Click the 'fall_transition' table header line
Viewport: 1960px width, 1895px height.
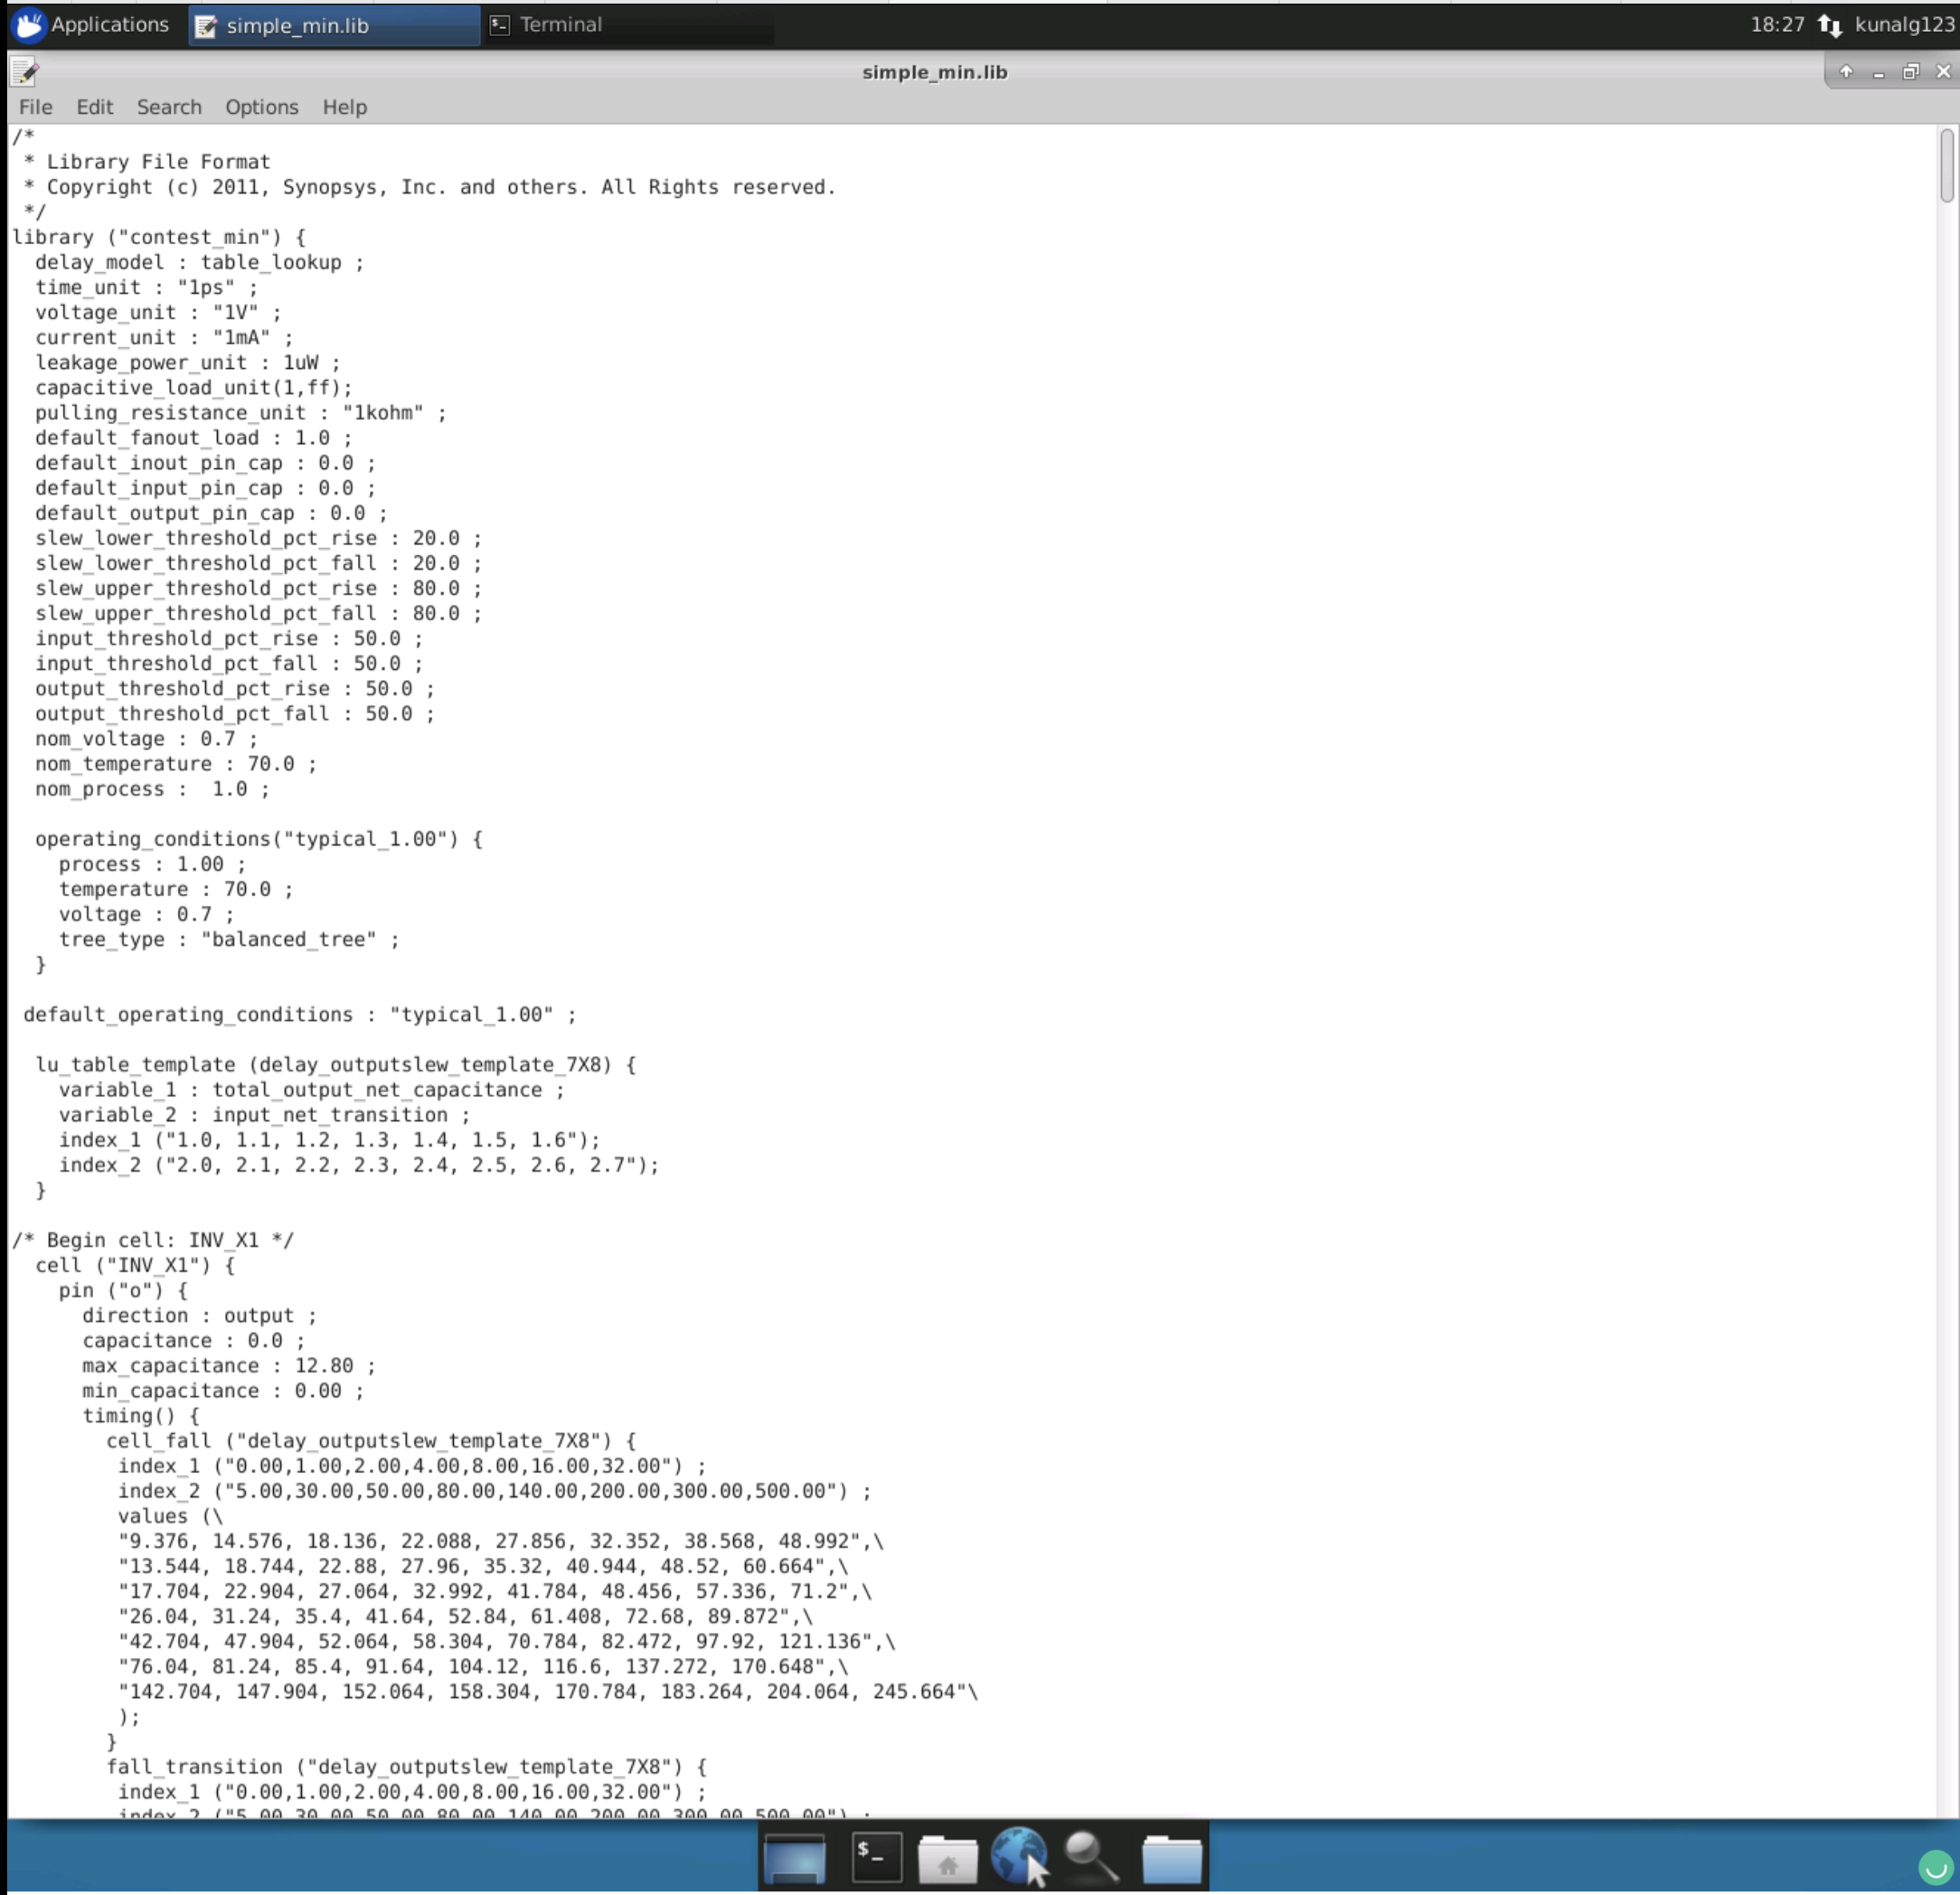coord(407,1767)
